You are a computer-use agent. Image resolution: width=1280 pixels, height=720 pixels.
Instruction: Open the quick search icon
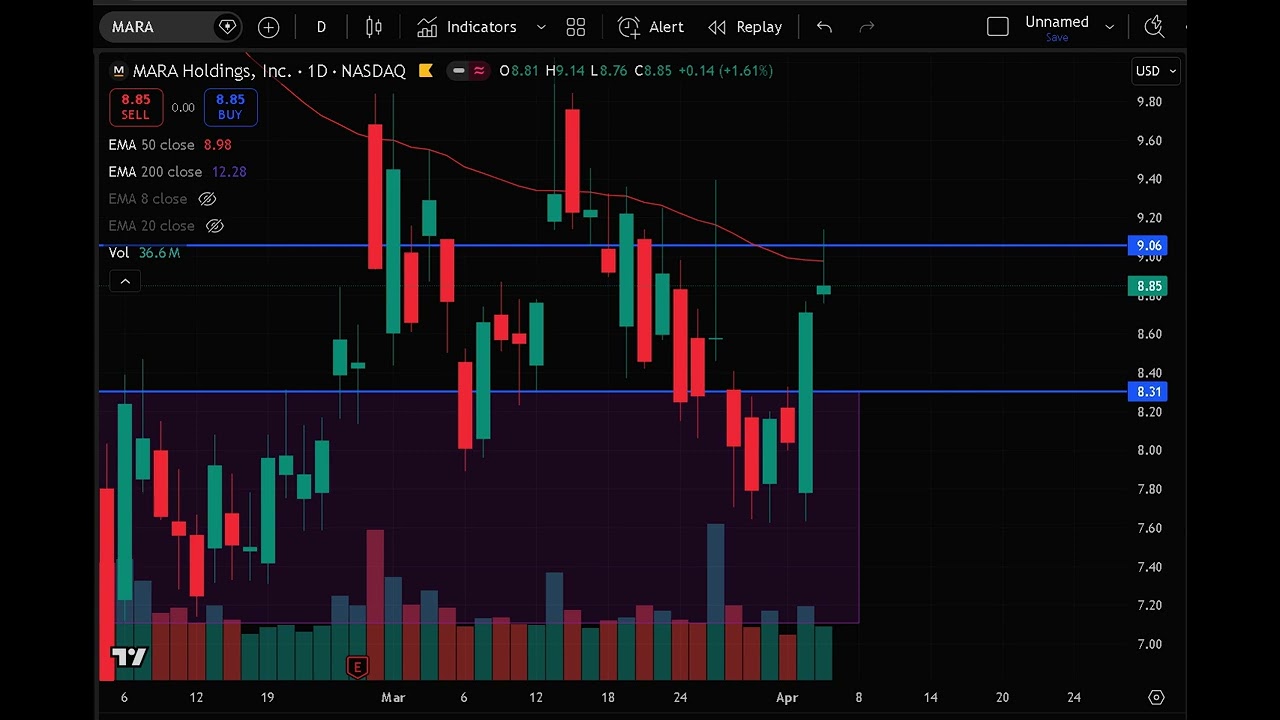[x=1154, y=27]
